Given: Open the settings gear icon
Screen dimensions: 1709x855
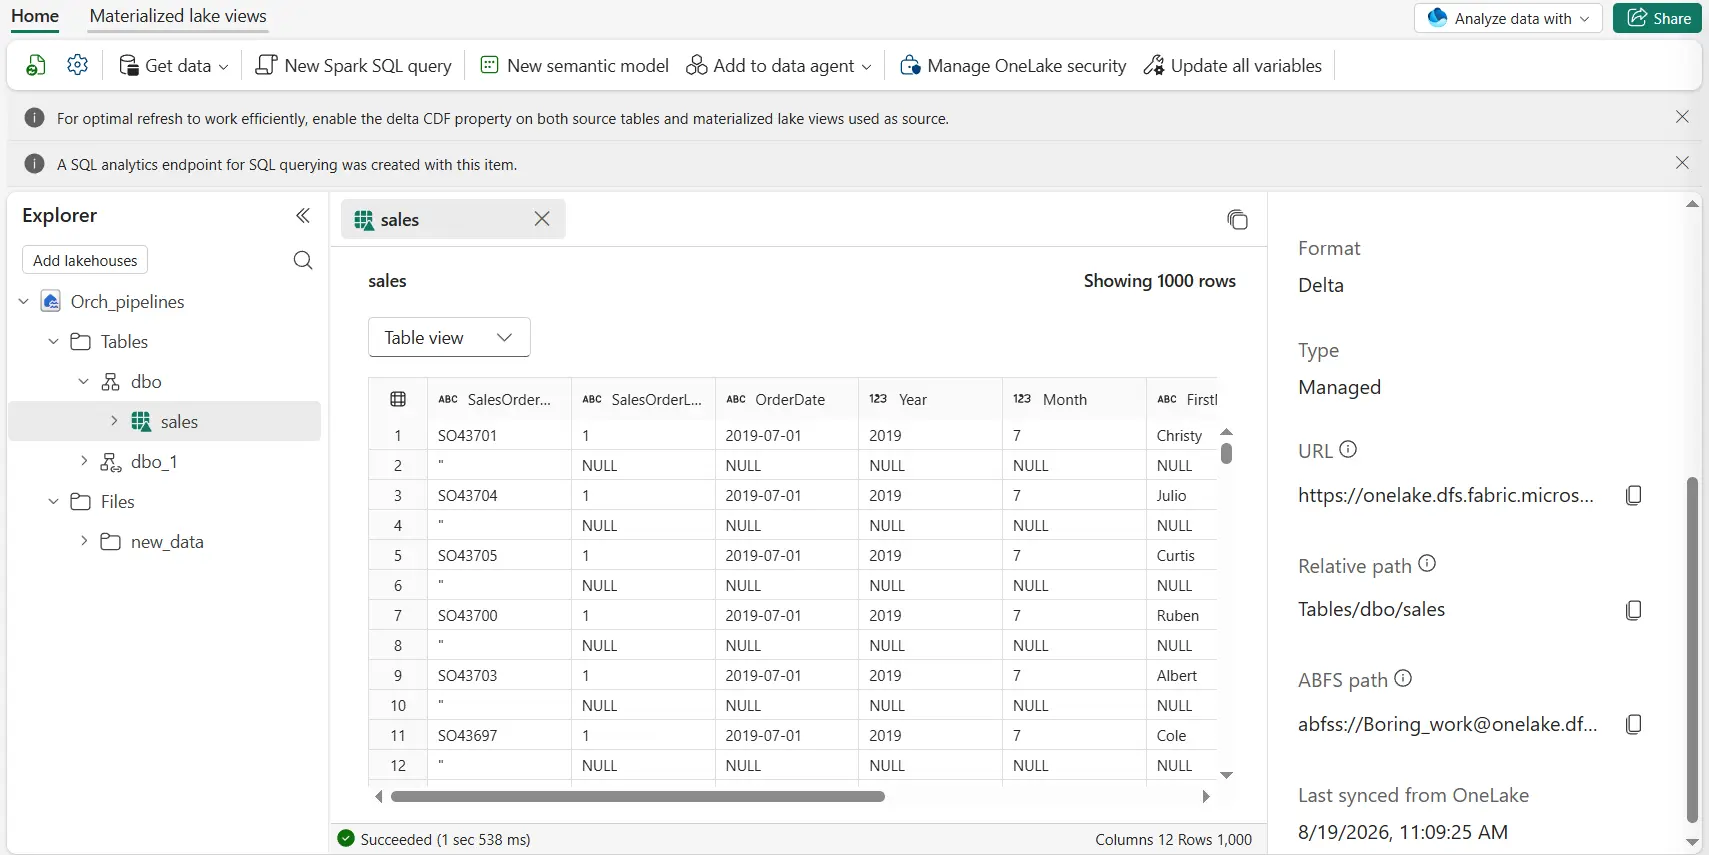Looking at the screenshot, I should (x=77, y=66).
